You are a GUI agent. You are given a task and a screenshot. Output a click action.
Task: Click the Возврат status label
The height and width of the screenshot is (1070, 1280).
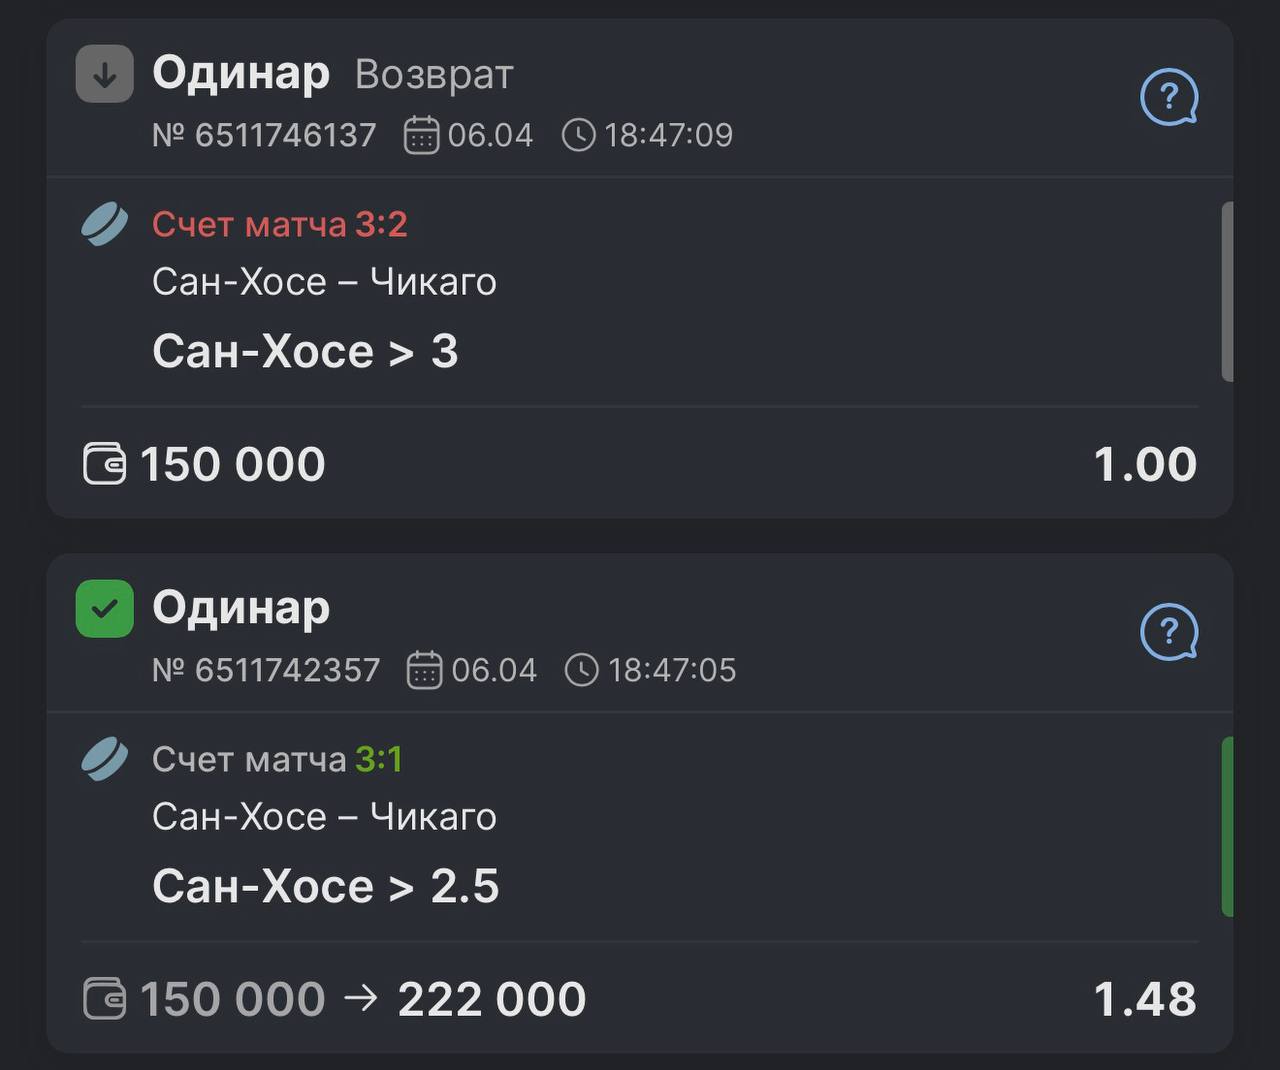pos(434,75)
